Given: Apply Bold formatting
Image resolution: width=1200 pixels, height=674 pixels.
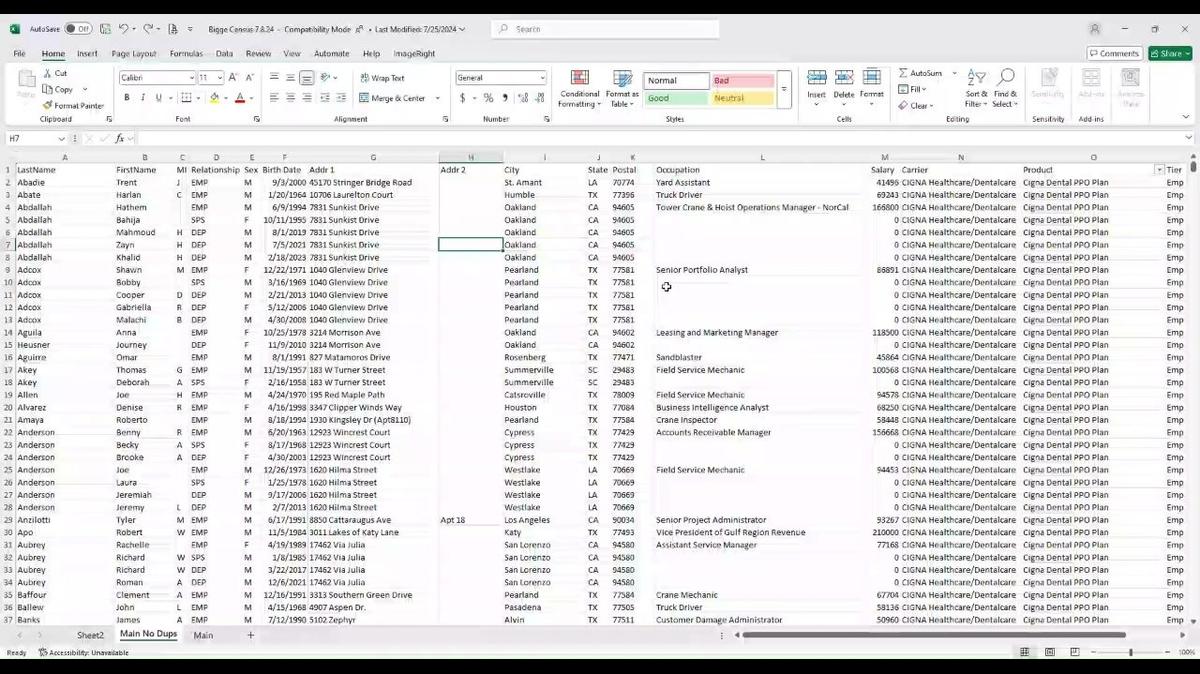Looking at the screenshot, I should pos(127,98).
